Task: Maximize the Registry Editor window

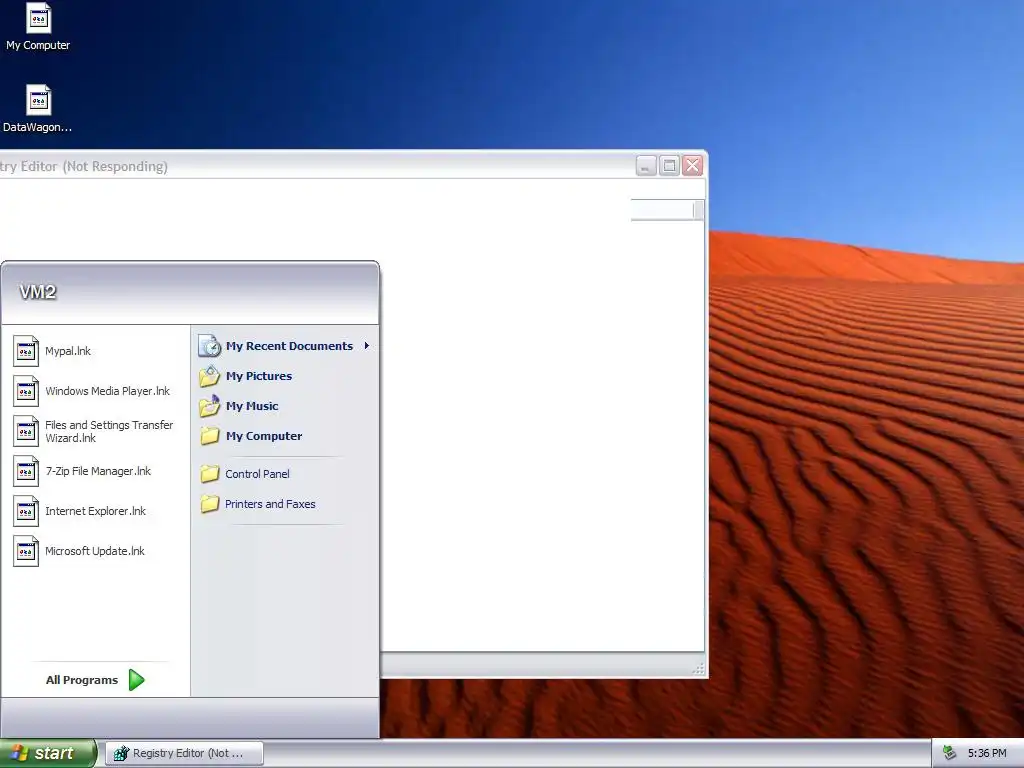Action: pyautogui.click(x=669, y=166)
